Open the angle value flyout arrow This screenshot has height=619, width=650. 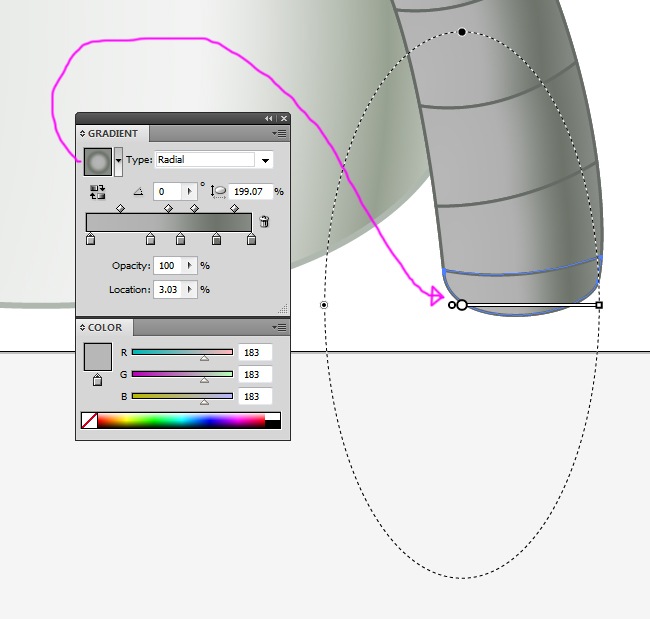(x=189, y=192)
